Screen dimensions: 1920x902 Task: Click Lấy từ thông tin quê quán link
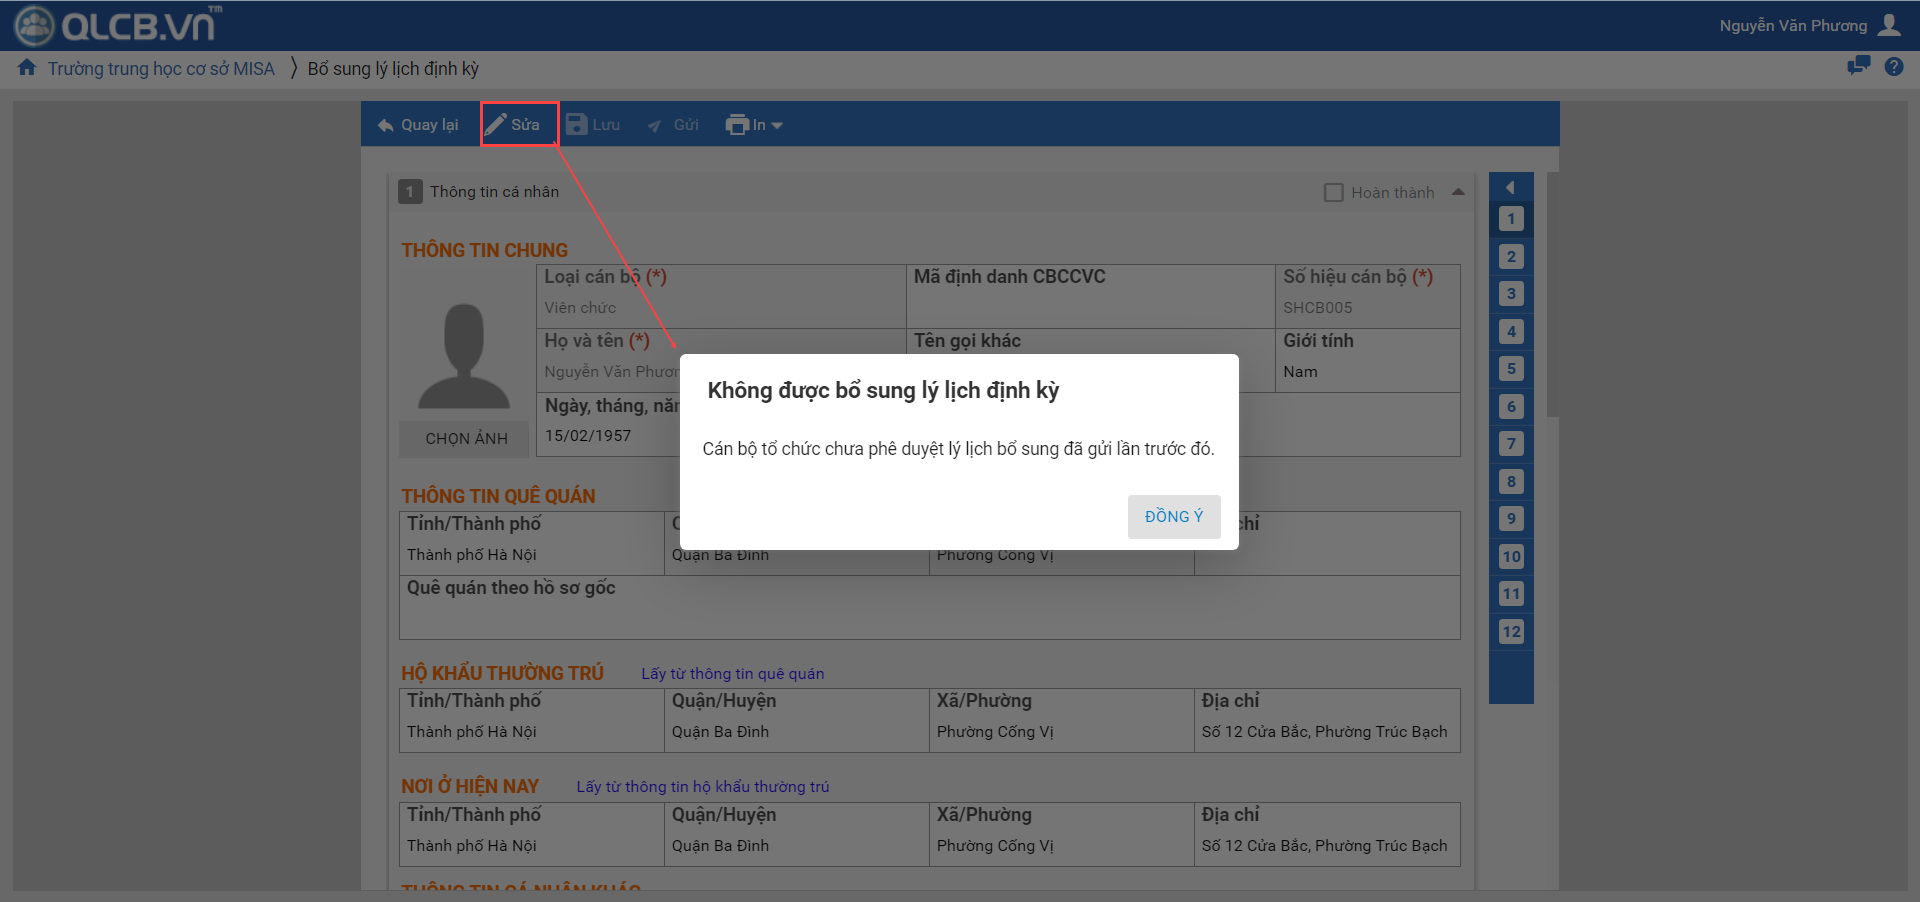(x=732, y=674)
